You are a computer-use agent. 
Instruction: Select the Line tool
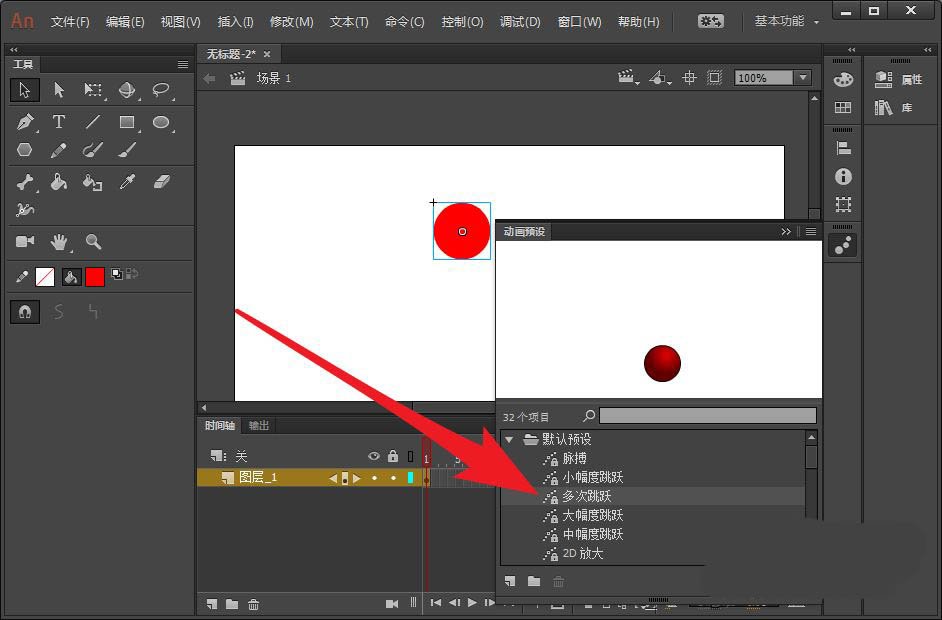(93, 122)
